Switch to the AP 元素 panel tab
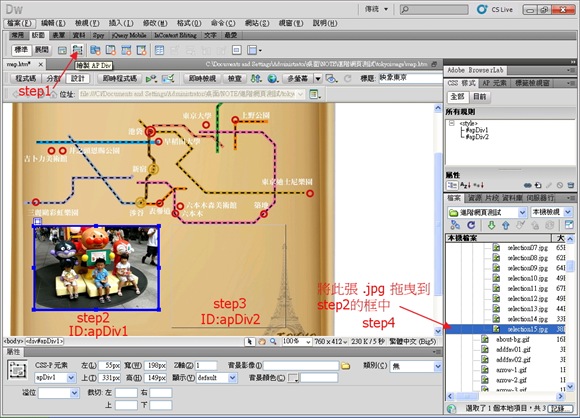Image resolution: width=580 pixels, height=418 pixels. [494, 83]
